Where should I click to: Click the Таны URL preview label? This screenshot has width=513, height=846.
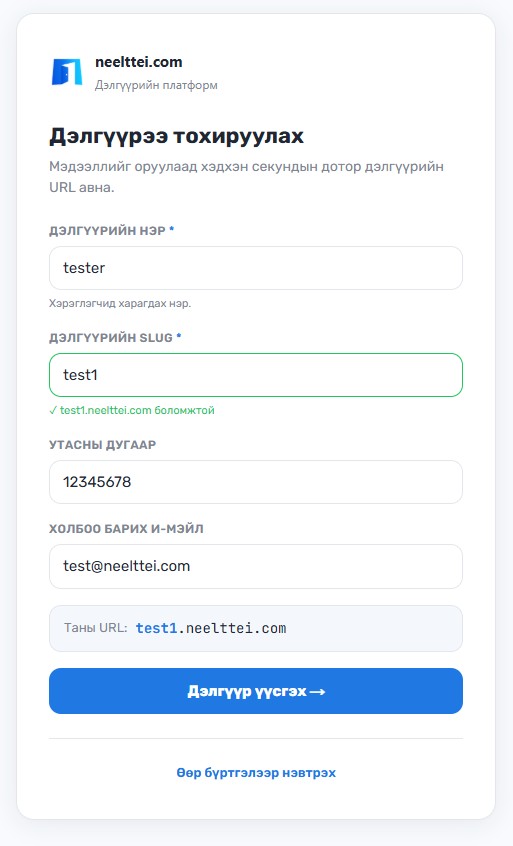tap(95, 628)
